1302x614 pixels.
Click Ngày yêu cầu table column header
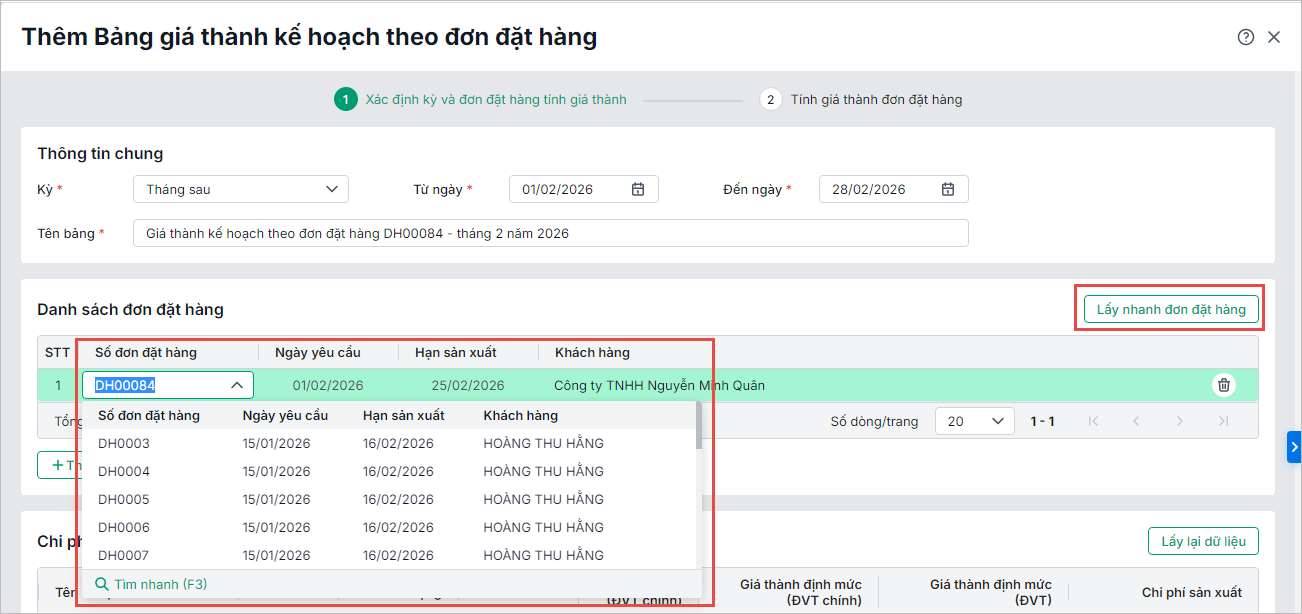tap(318, 352)
